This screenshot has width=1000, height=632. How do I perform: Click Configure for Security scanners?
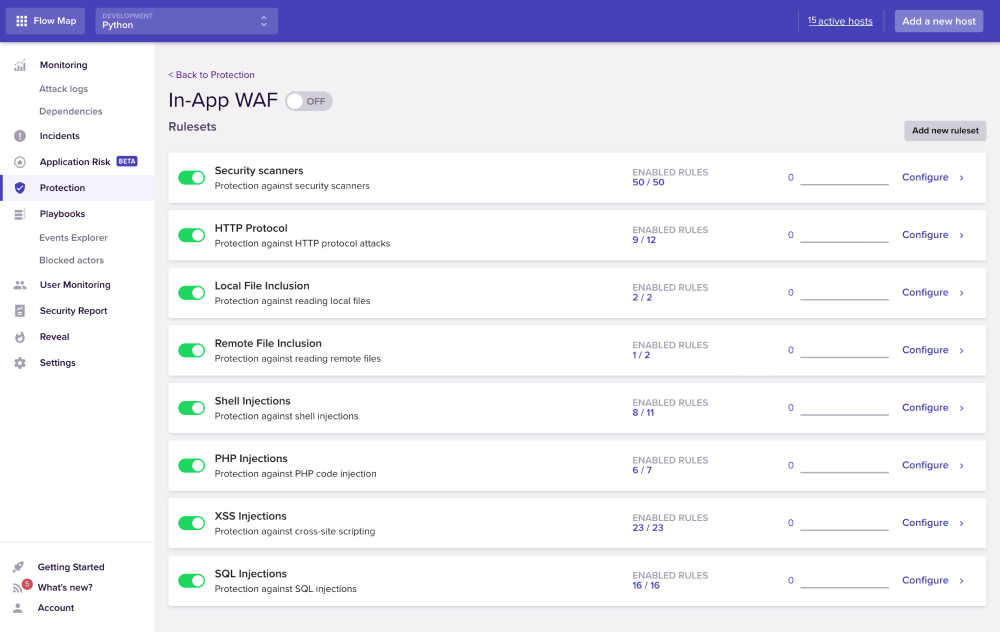pos(925,177)
